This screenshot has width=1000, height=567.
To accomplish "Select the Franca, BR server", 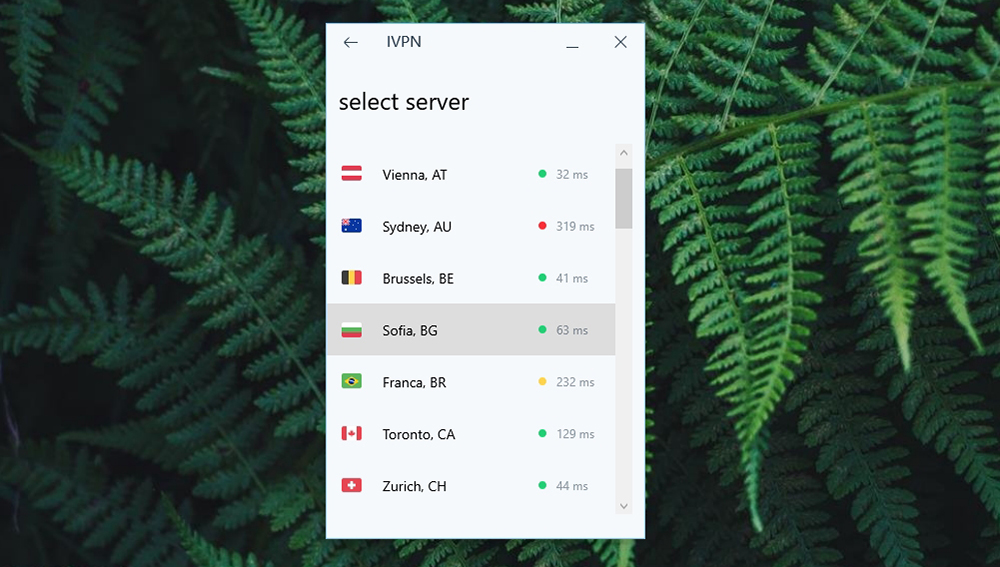I will (x=471, y=381).
